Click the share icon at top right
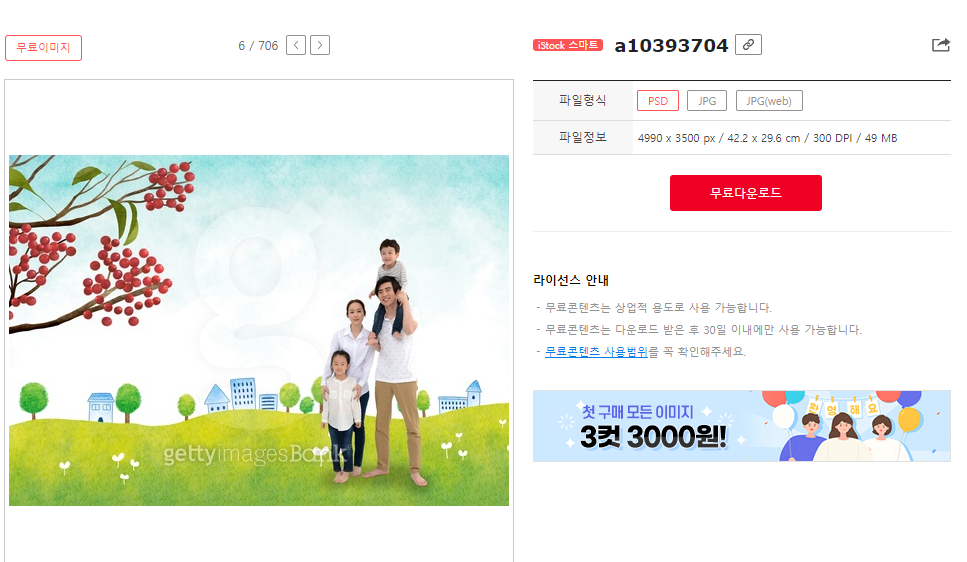This screenshot has width=967, height=562. point(940,44)
